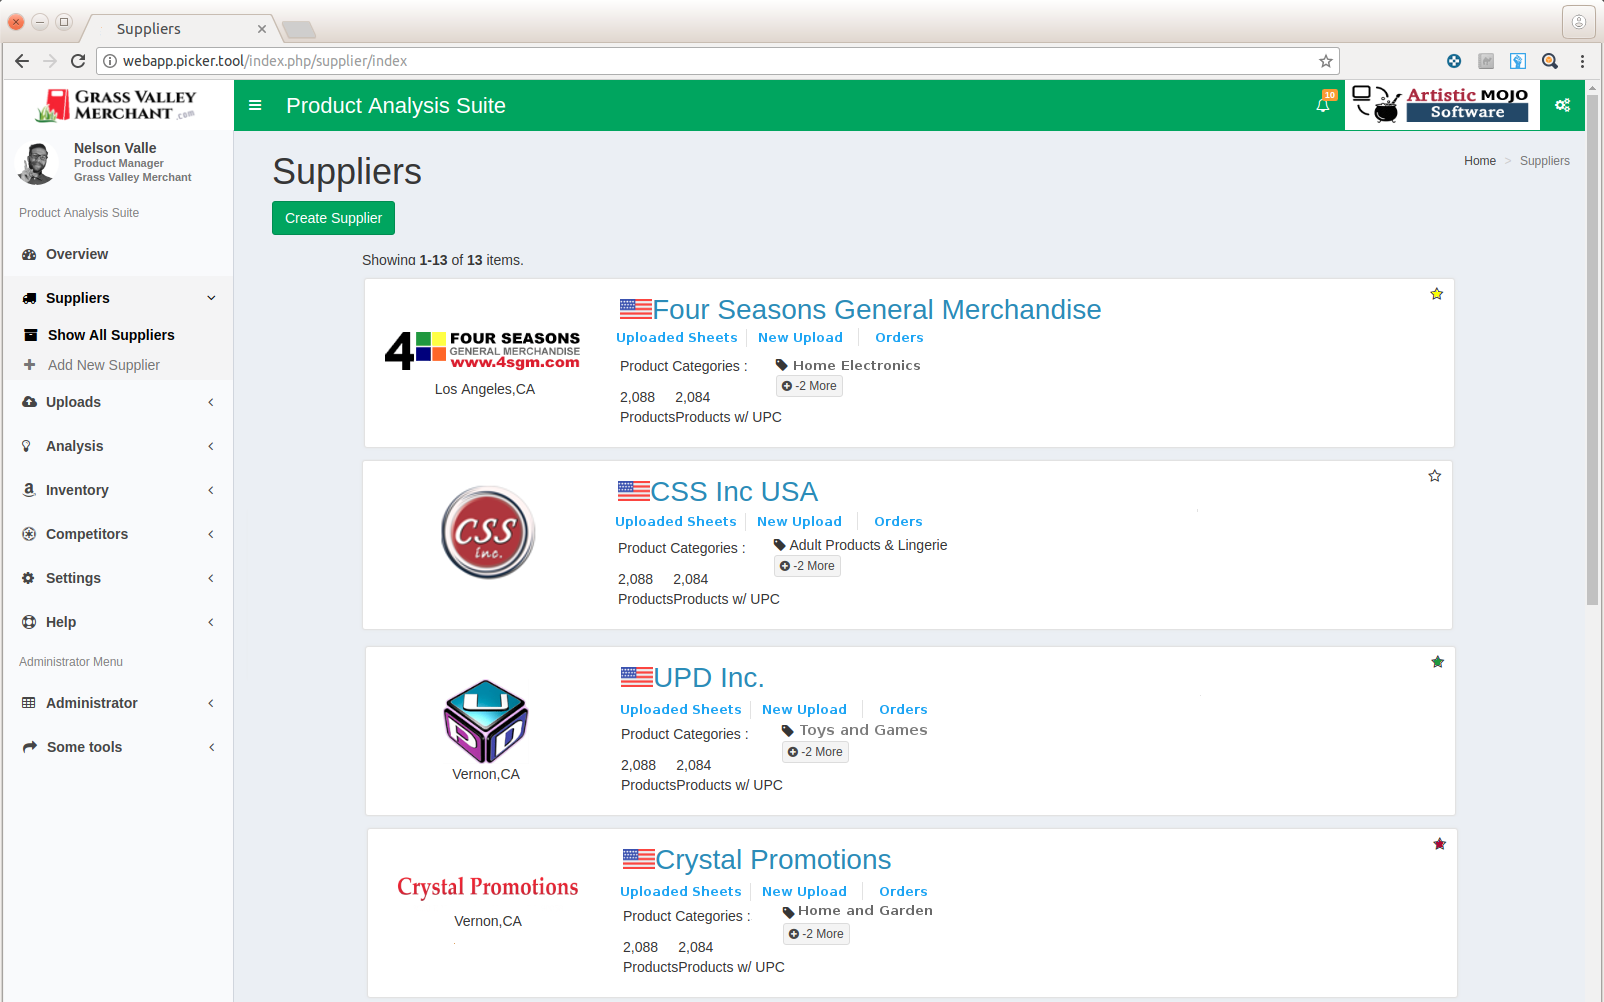Open the notifications bell icon
The width and height of the screenshot is (1604, 1002).
click(1323, 104)
